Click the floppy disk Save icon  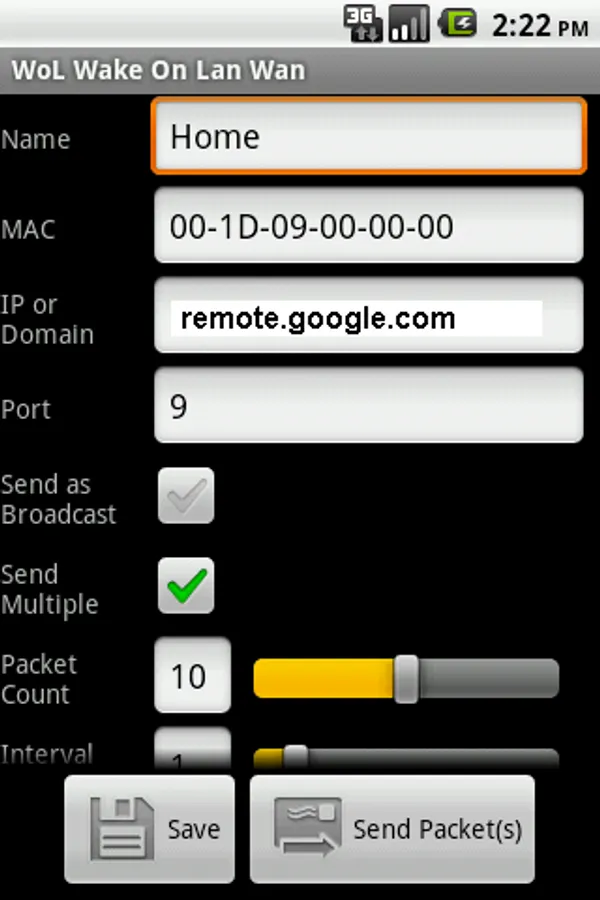pos(122,828)
